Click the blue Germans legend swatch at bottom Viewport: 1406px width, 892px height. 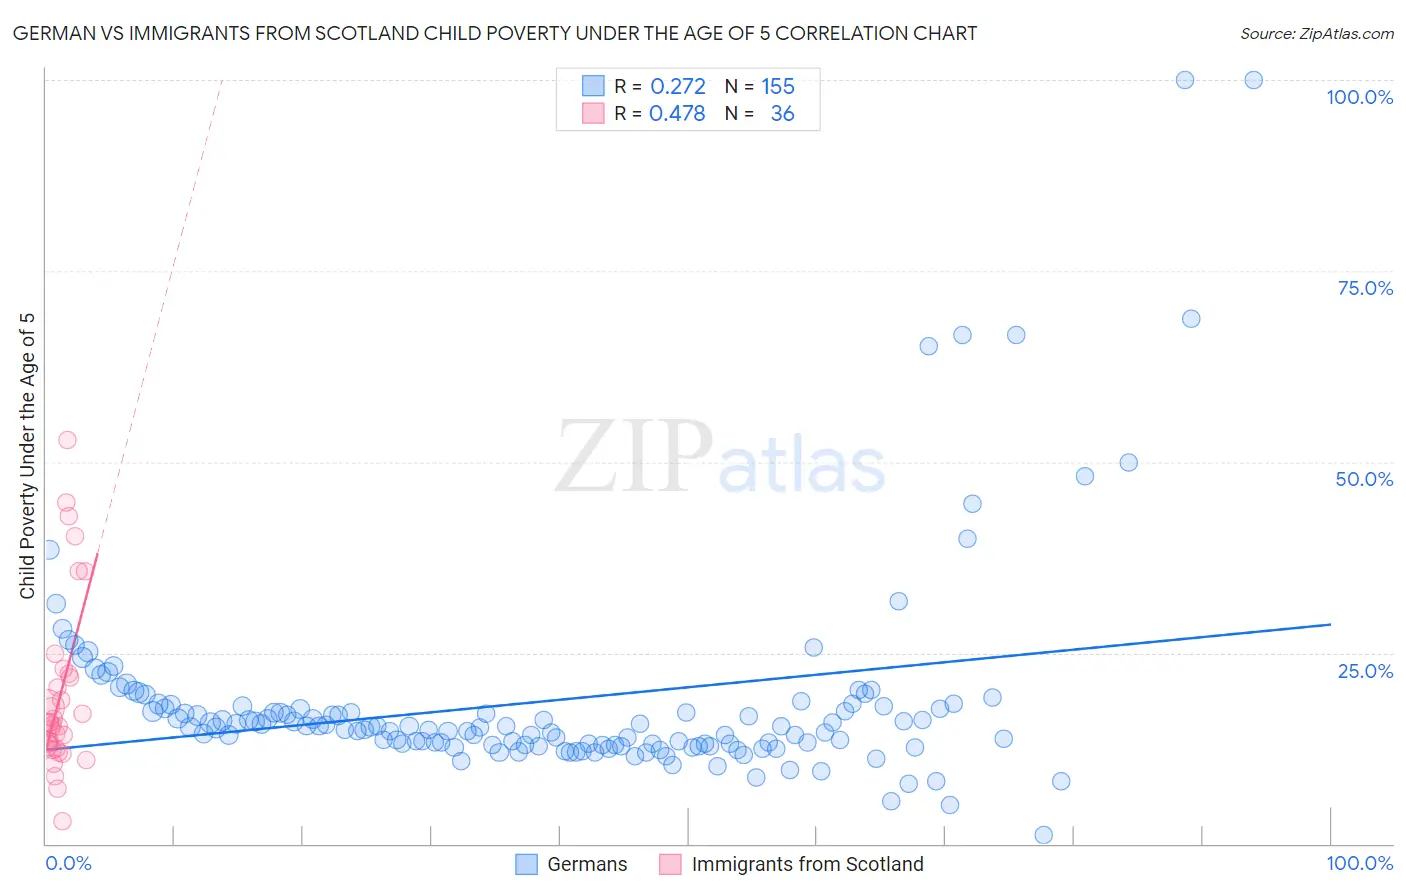(x=527, y=864)
